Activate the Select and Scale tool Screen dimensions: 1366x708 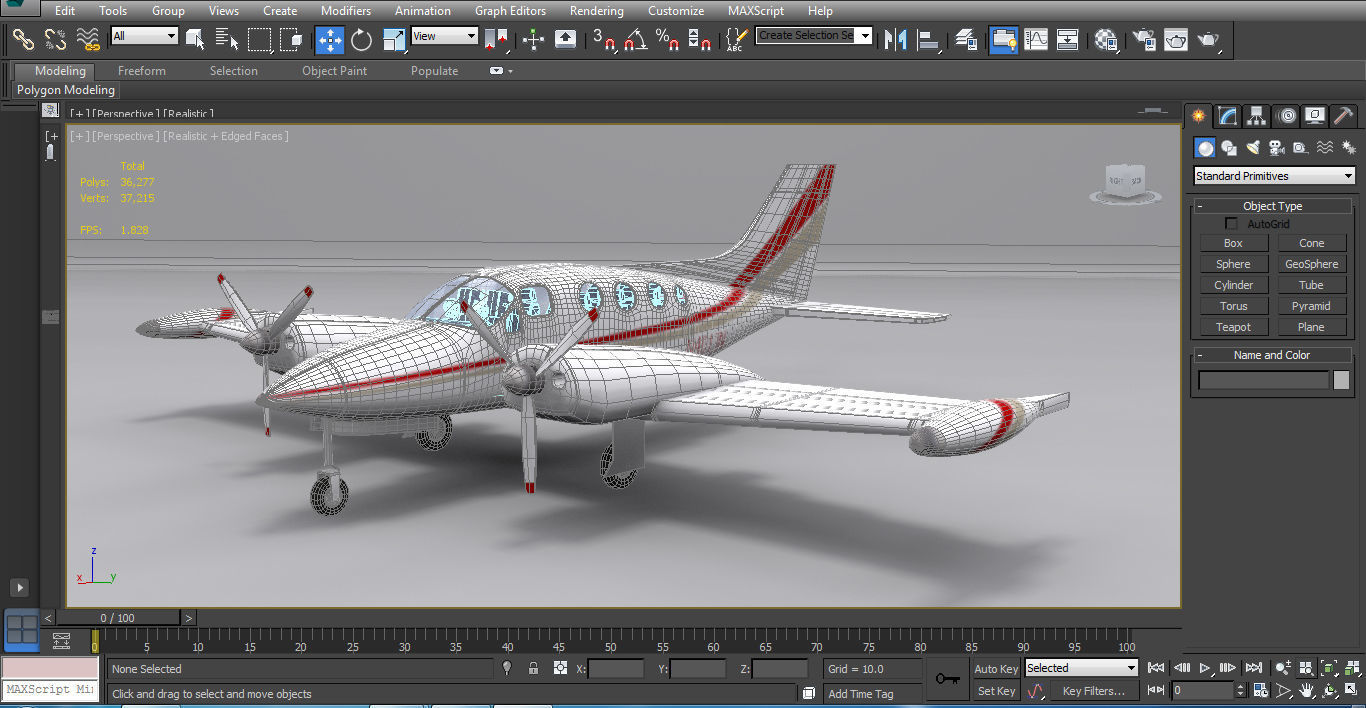[394, 40]
